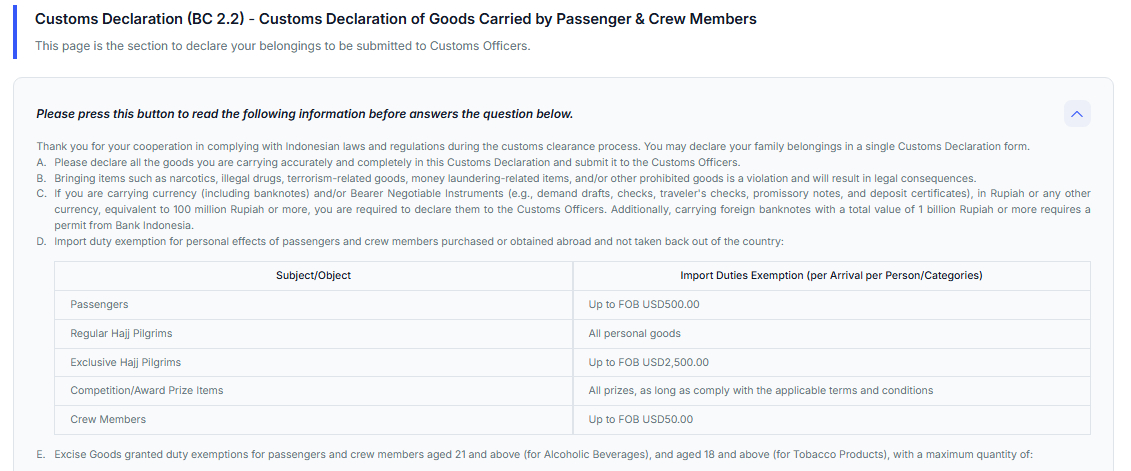Click the subtitle about declaring your belongings
1131x471 pixels.
point(282,46)
